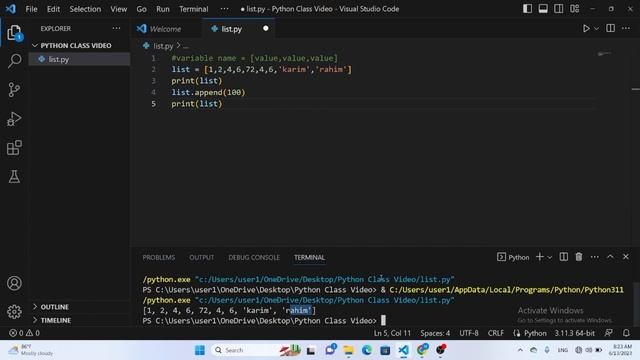Open editor More Actions ellipsis

click(626, 28)
